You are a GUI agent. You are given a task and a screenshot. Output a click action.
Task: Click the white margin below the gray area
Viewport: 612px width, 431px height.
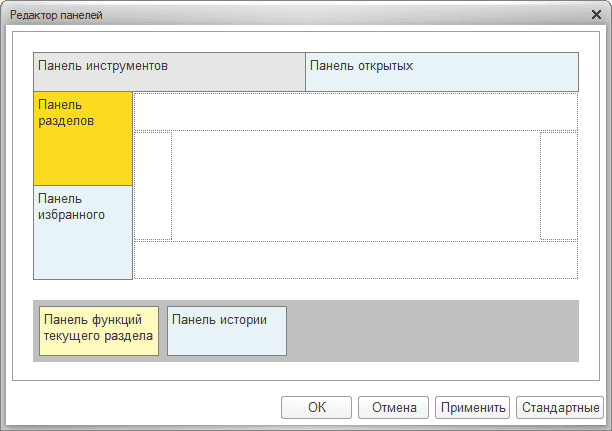click(305, 370)
